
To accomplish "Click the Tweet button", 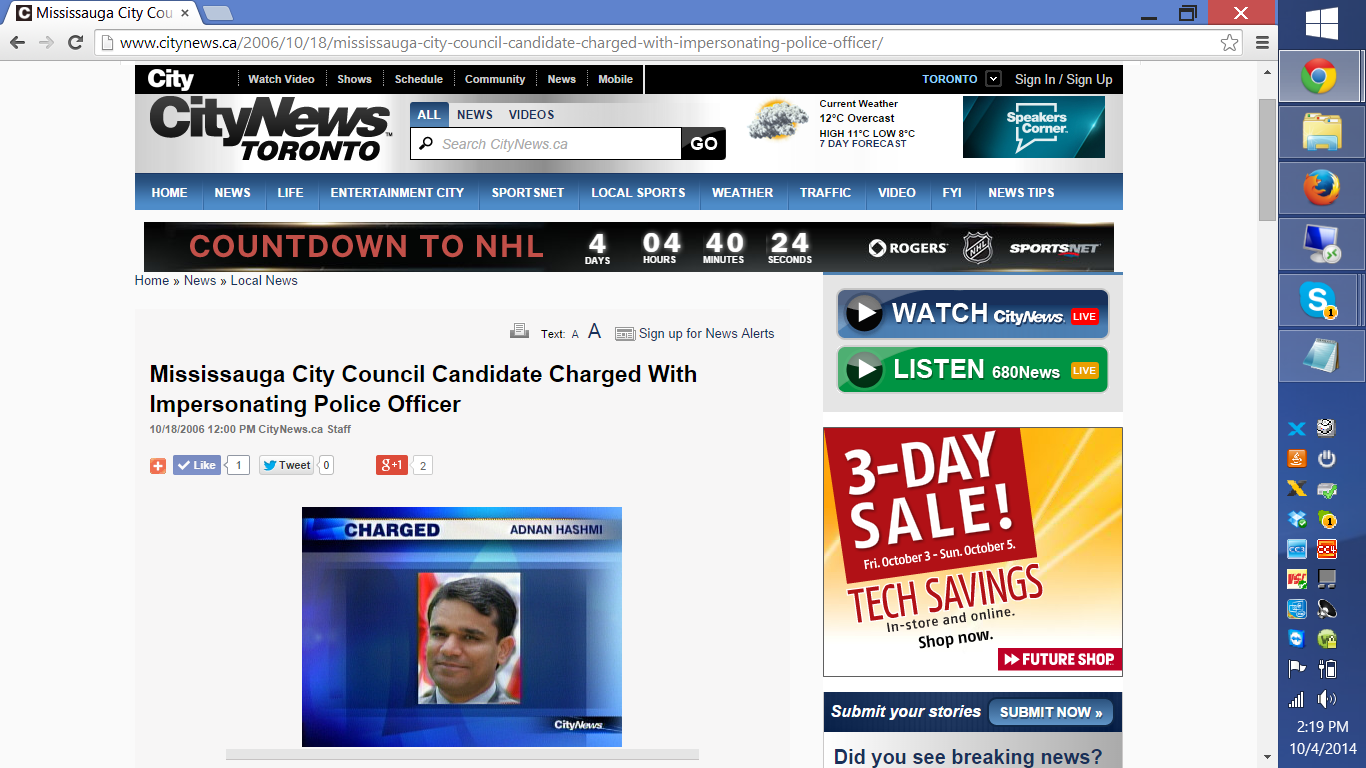I will 287,465.
